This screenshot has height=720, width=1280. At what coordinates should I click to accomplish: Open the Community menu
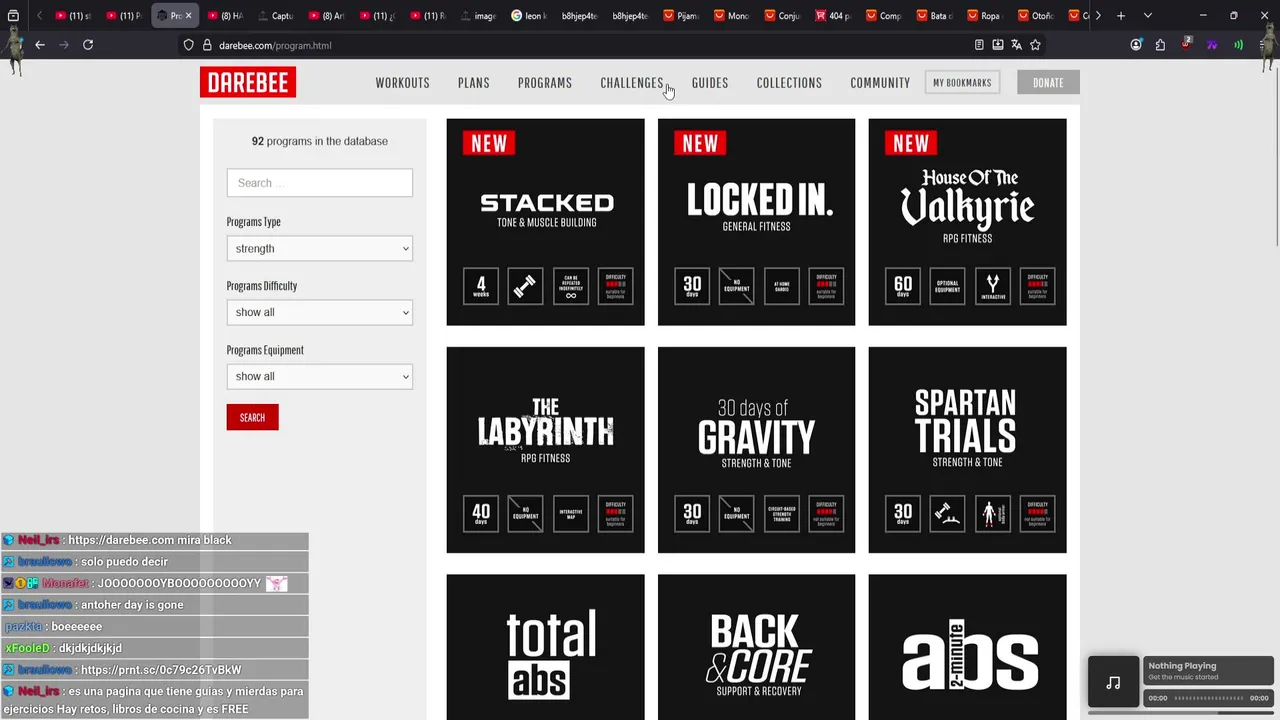(880, 83)
